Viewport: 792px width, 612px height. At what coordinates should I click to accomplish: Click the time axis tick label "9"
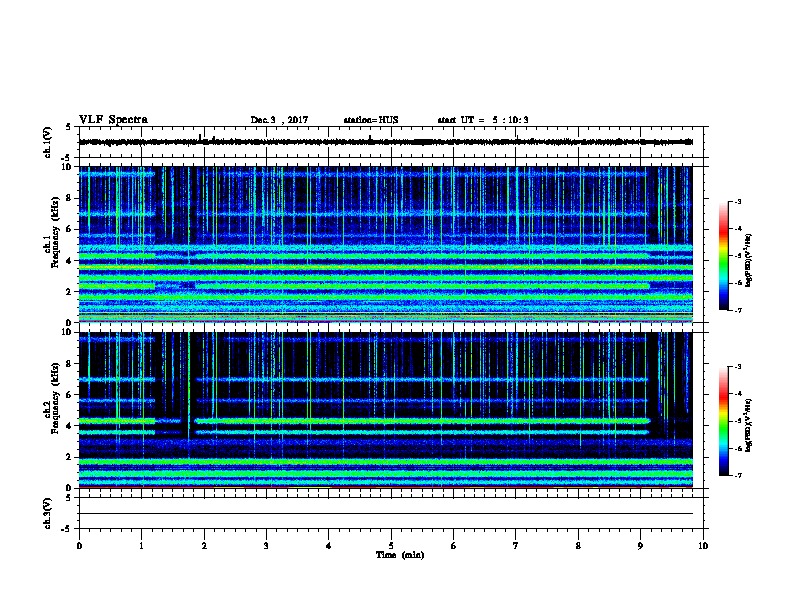pyautogui.click(x=640, y=546)
